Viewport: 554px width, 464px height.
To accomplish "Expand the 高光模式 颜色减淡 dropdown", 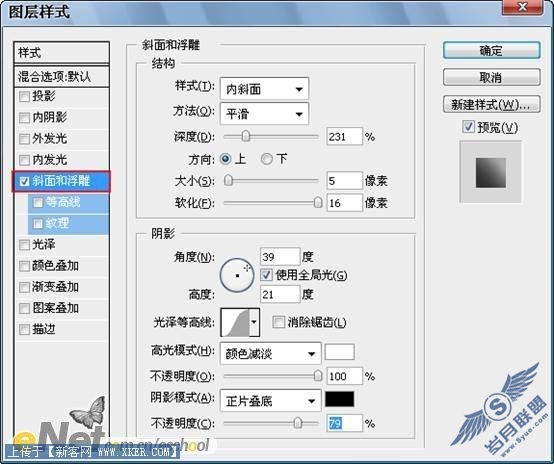I will [270, 353].
